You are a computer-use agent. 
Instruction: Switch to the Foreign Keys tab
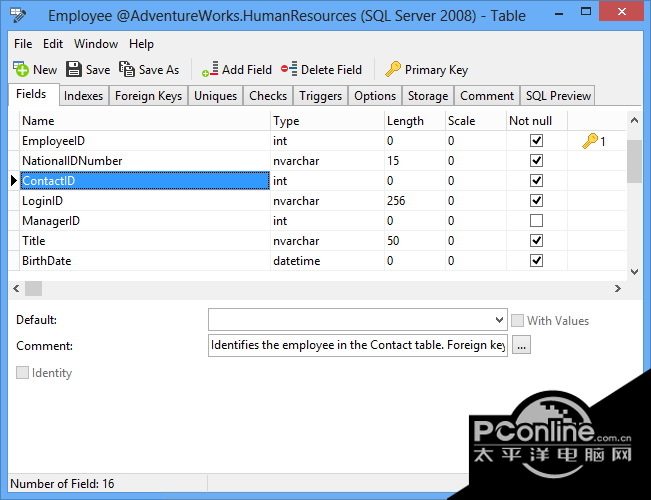click(x=148, y=96)
